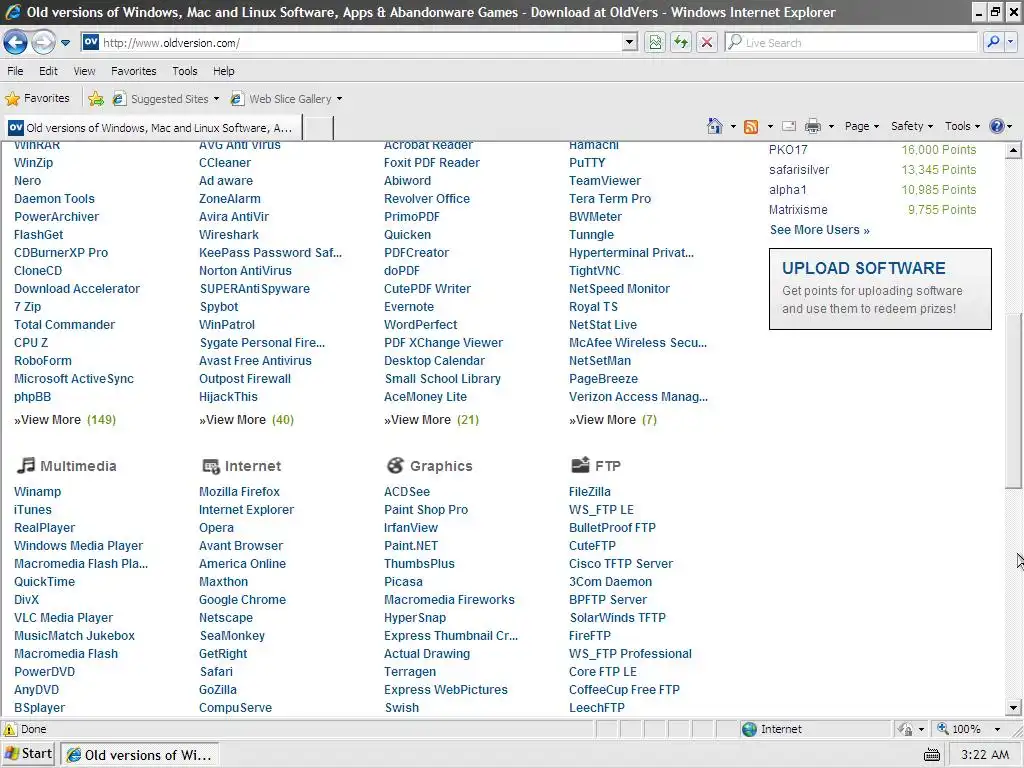
Task: Open the Web Slice Gallery dropdown
Action: (x=286, y=99)
